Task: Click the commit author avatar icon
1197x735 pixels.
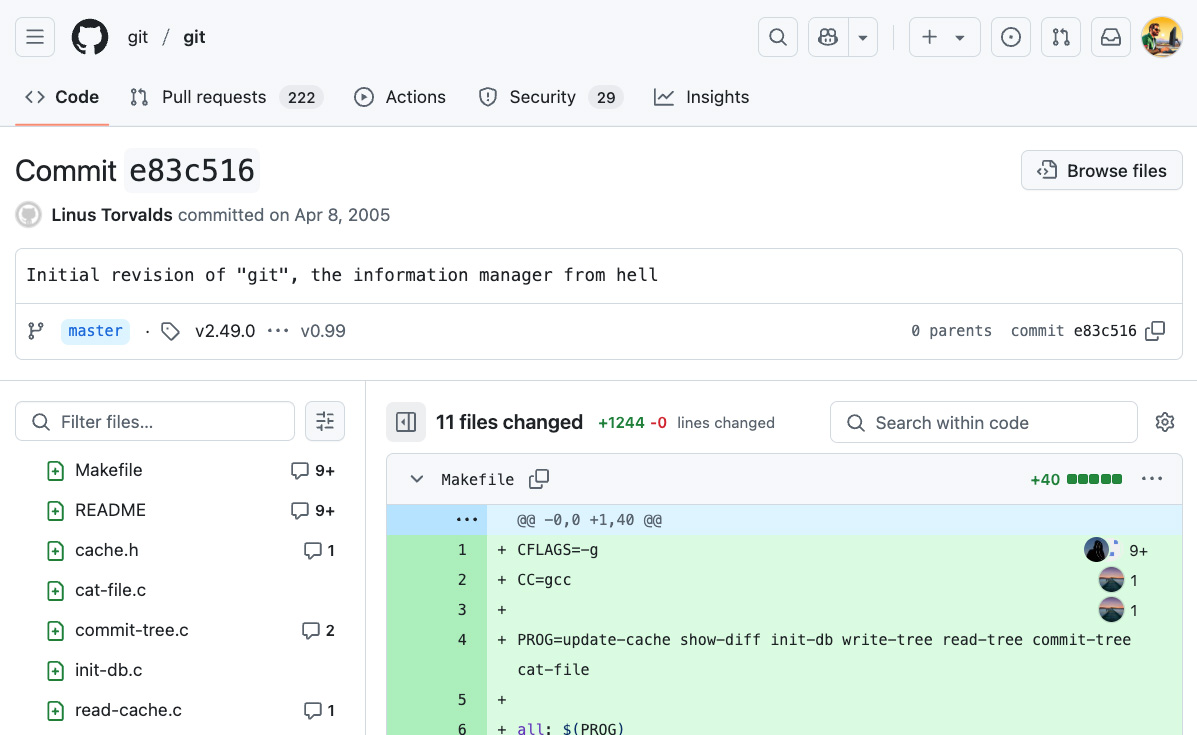Action: coord(29,215)
